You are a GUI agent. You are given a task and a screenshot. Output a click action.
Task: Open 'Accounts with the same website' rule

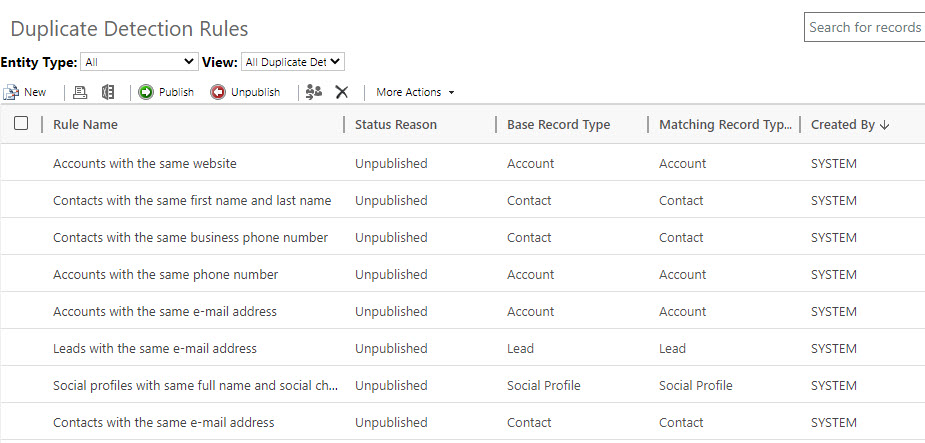pos(144,163)
